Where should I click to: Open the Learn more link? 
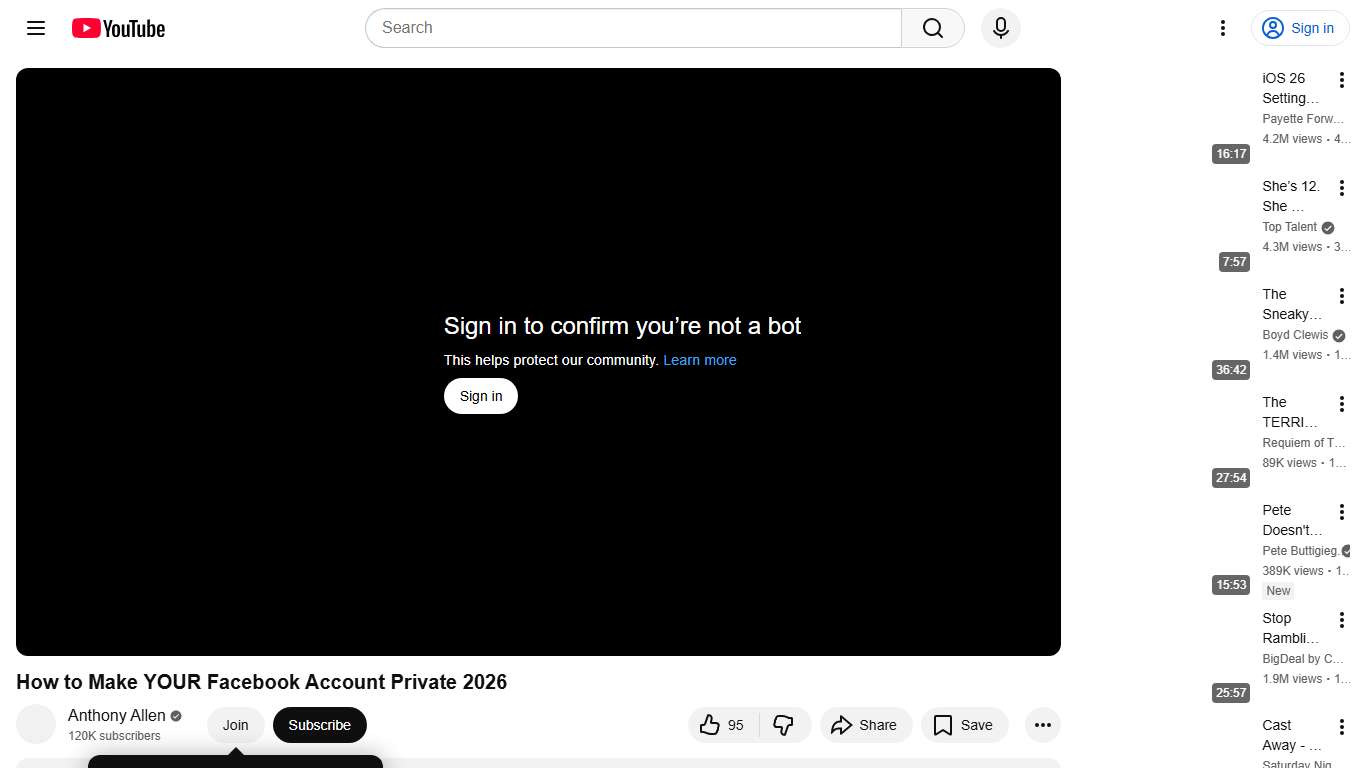click(700, 360)
